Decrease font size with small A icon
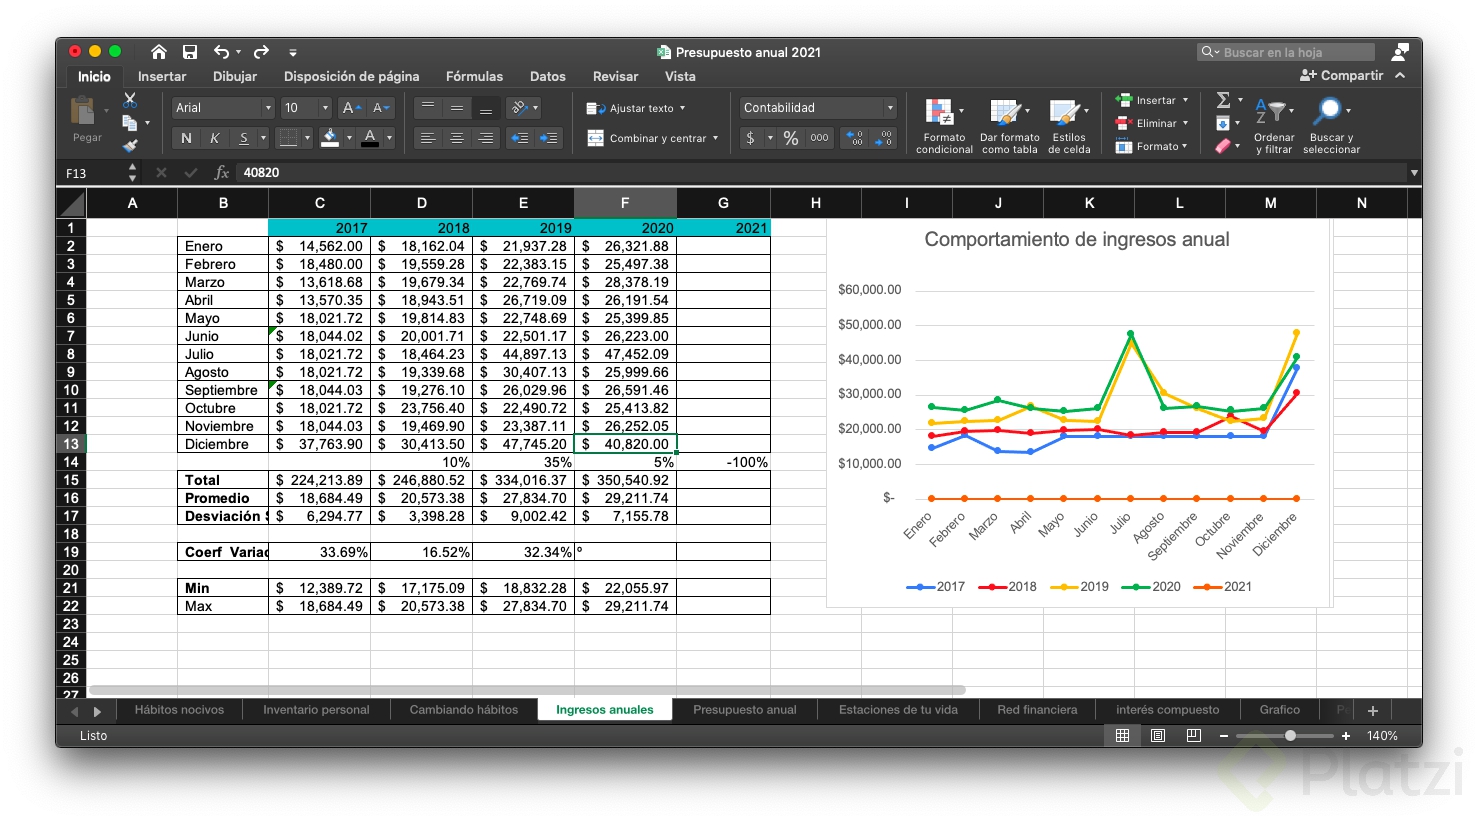The image size is (1478, 821). [380, 108]
